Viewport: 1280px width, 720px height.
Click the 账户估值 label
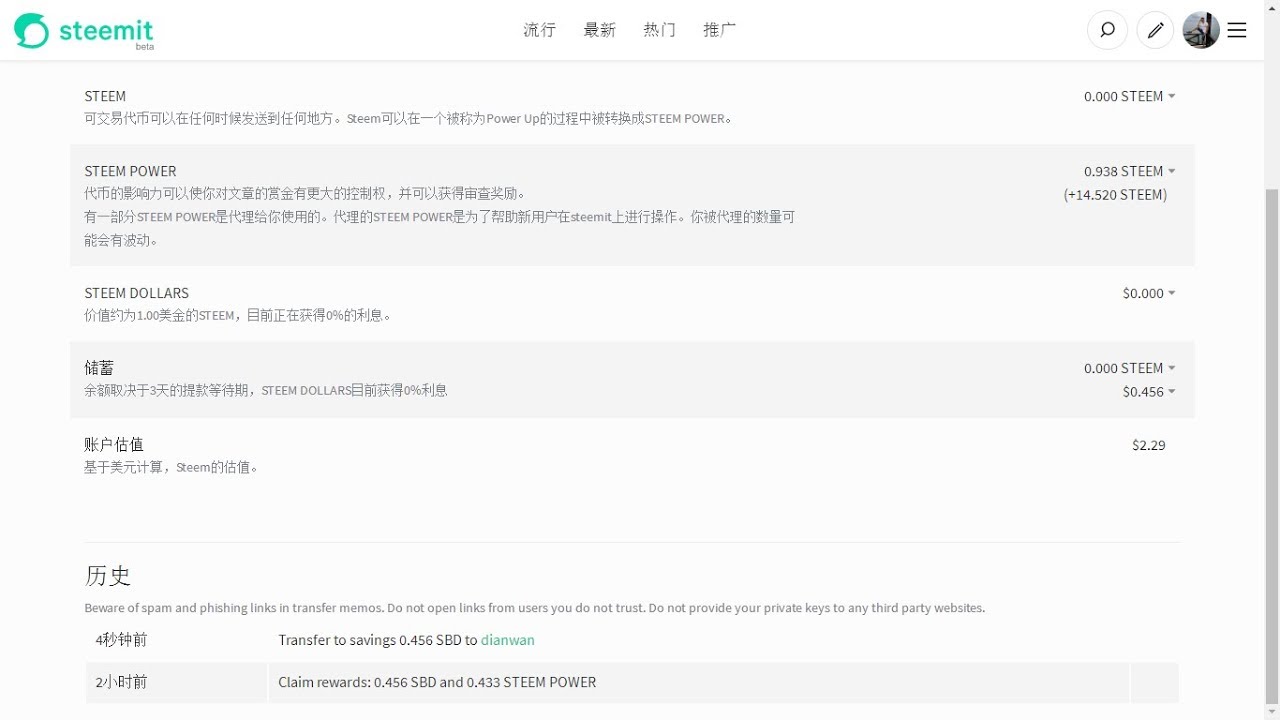tap(114, 444)
